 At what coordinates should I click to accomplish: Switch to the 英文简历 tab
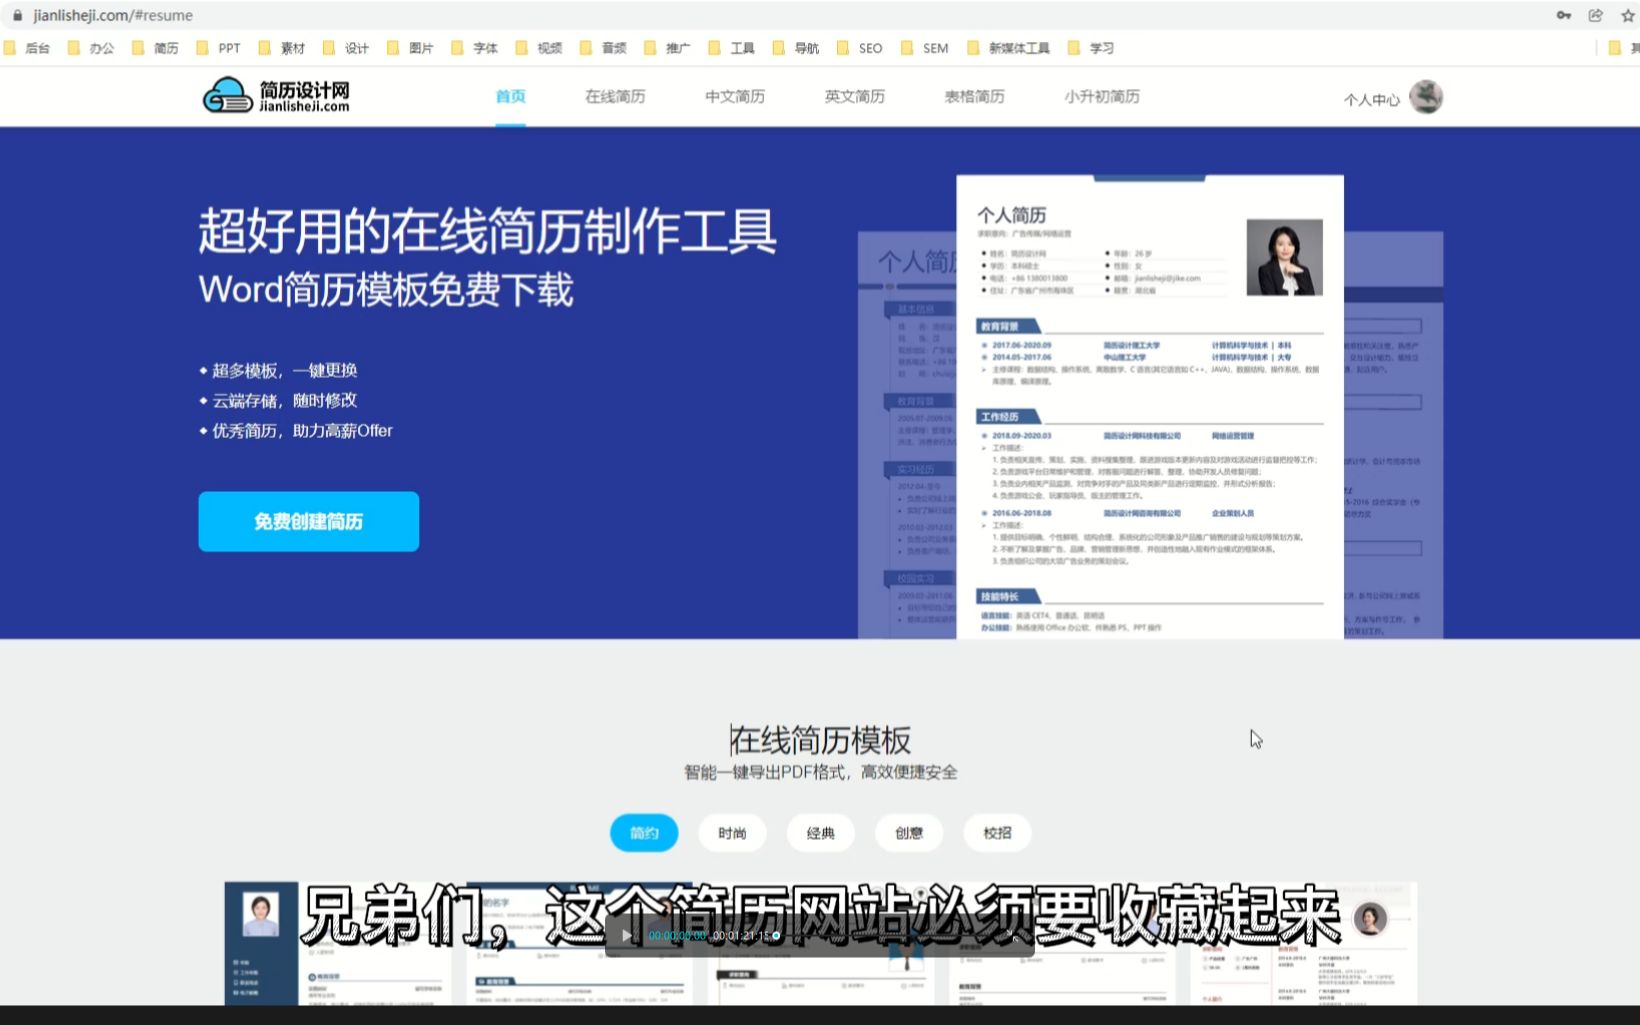coord(854,96)
